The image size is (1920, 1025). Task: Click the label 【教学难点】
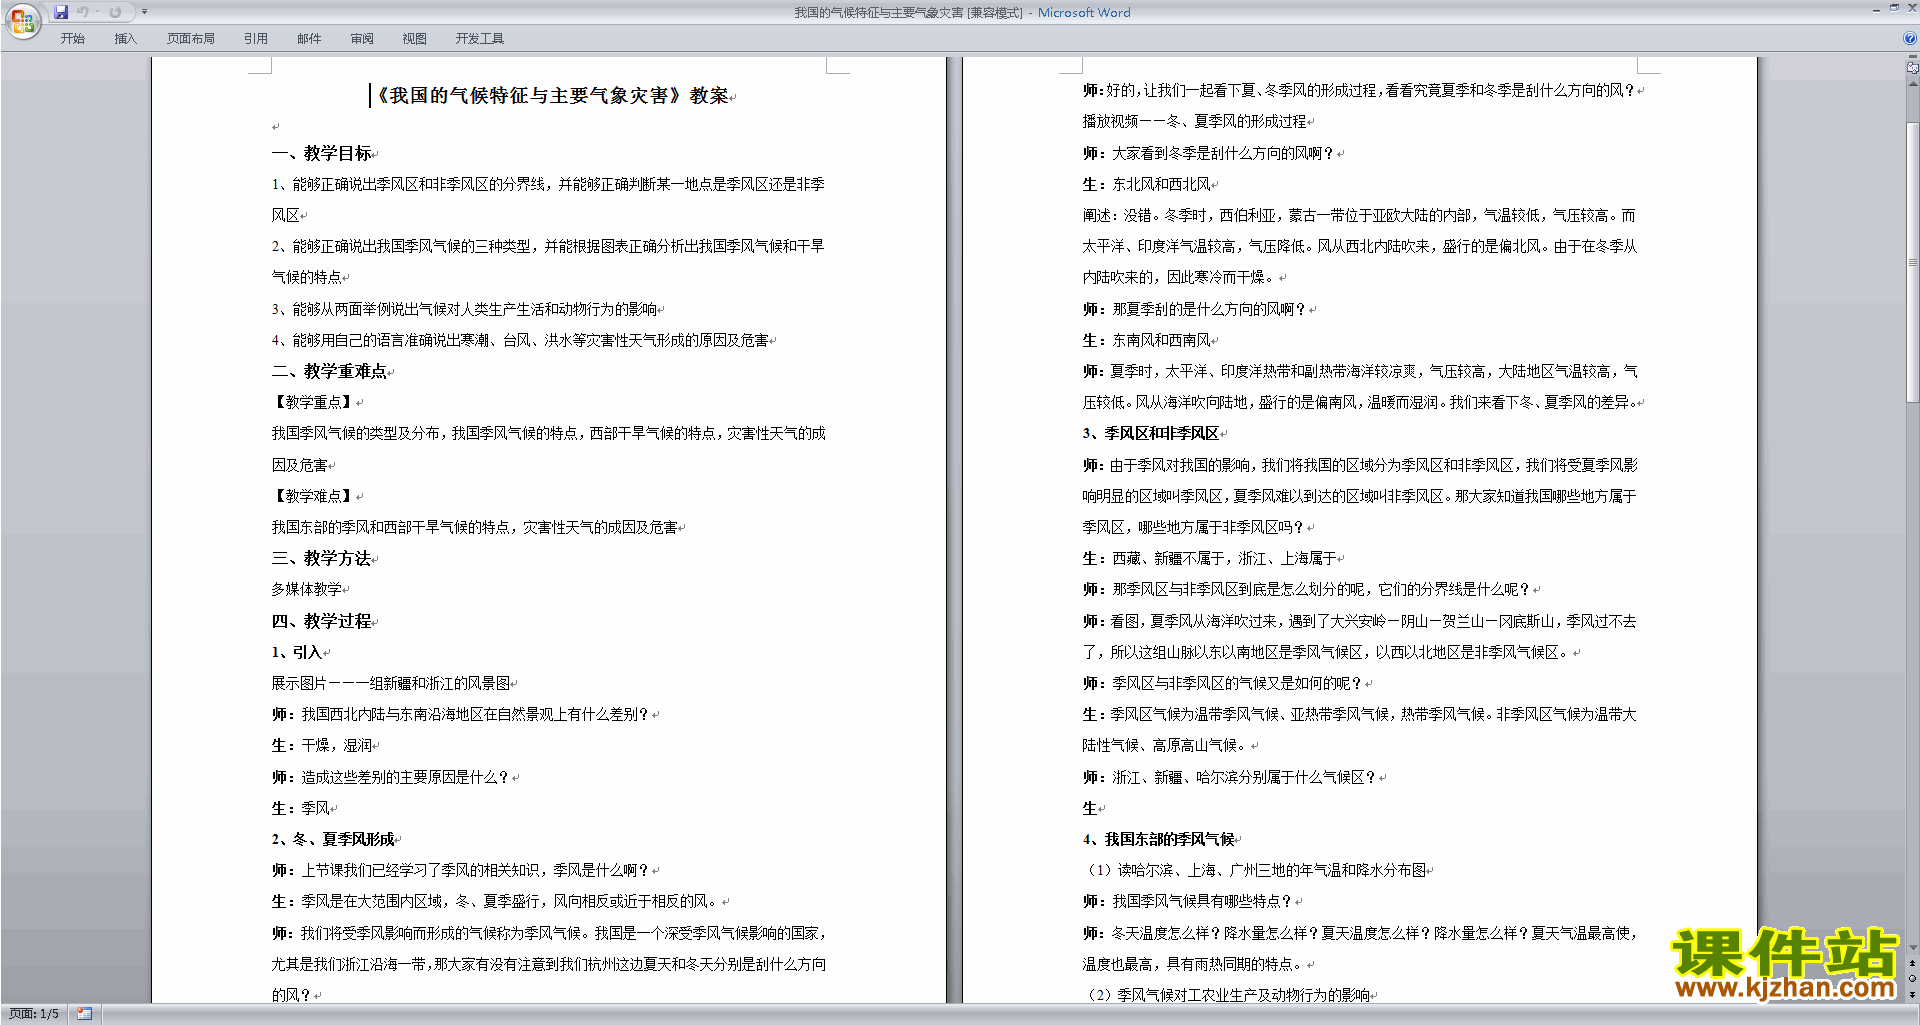coord(313,496)
